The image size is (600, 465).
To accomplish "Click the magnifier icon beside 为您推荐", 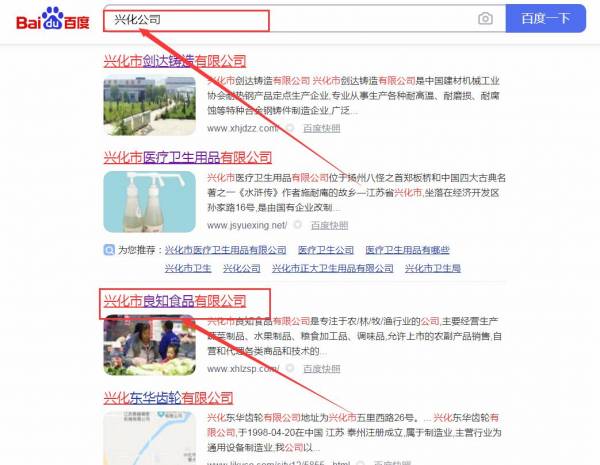I will (109, 250).
